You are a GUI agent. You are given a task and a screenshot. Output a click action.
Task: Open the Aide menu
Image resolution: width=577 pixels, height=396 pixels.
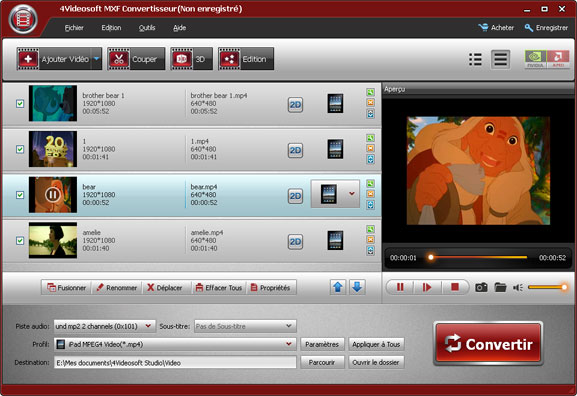tap(179, 28)
